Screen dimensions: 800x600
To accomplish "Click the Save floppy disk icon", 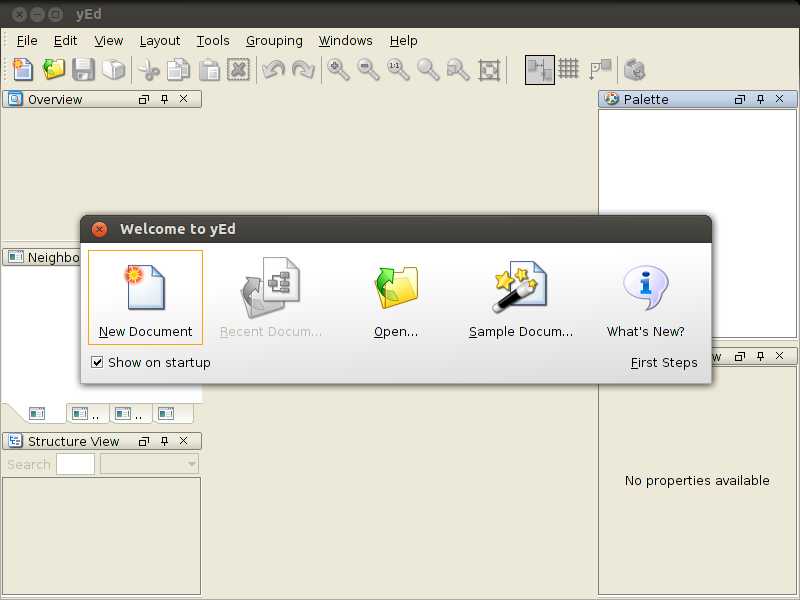I will tap(83, 69).
